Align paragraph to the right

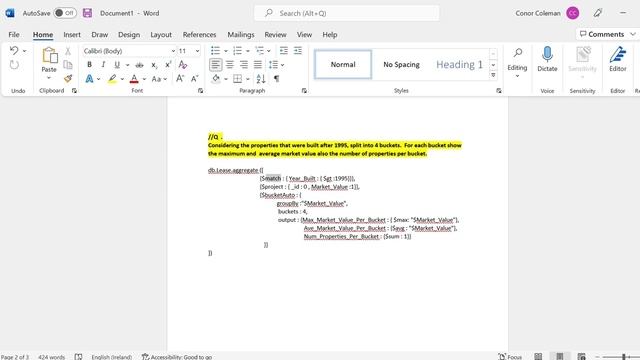point(244,64)
